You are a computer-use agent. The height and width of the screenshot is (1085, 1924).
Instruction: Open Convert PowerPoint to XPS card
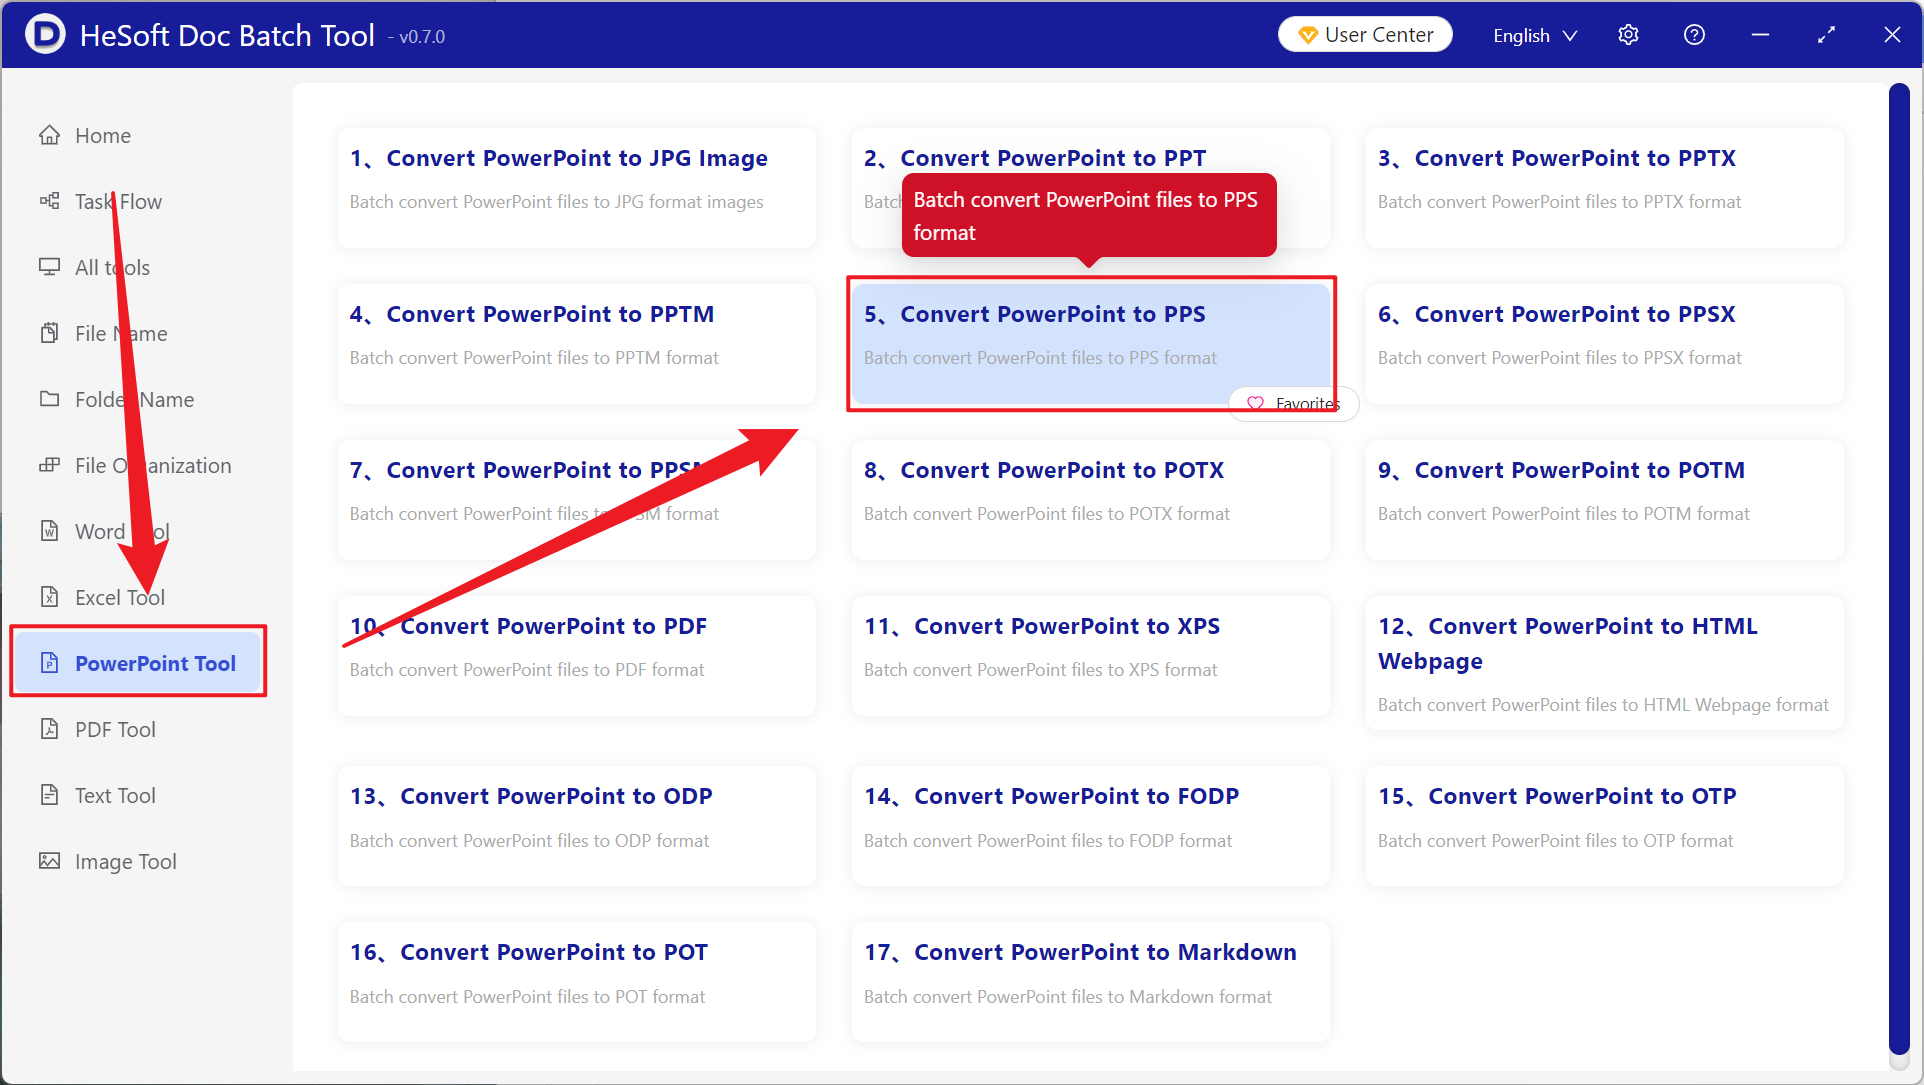click(x=1090, y=655)
